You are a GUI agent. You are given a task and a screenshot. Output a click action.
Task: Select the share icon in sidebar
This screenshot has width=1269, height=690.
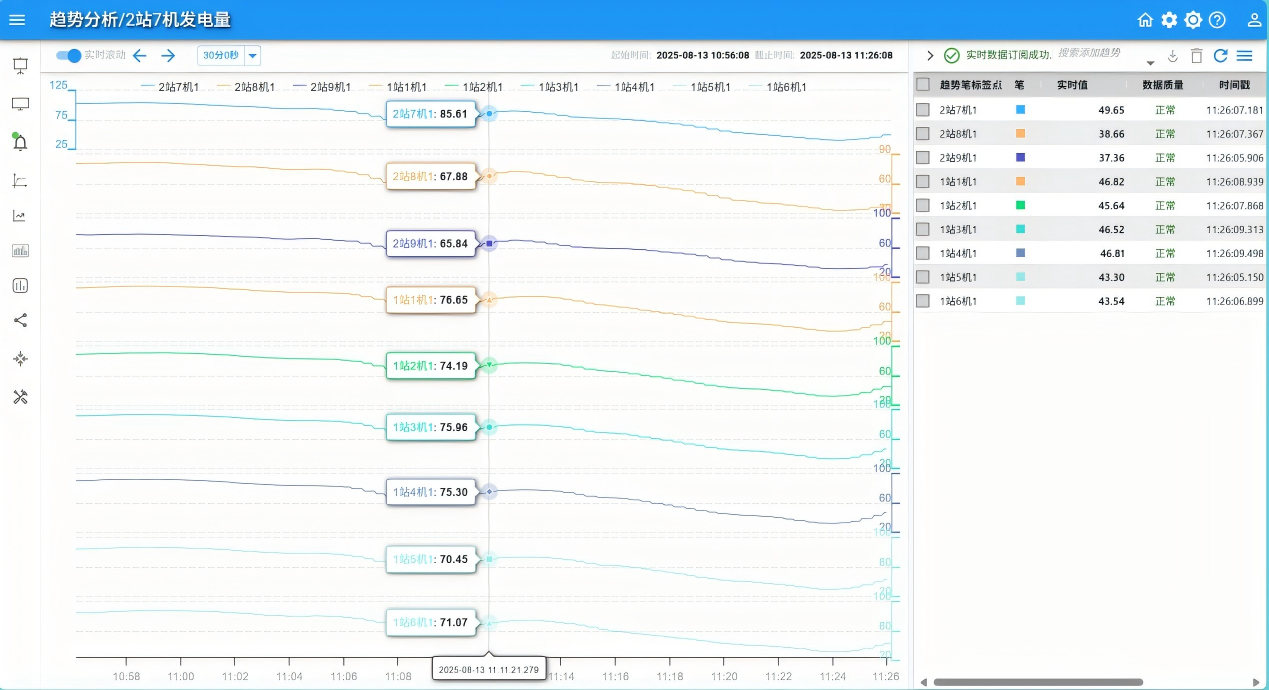[19, 321]
